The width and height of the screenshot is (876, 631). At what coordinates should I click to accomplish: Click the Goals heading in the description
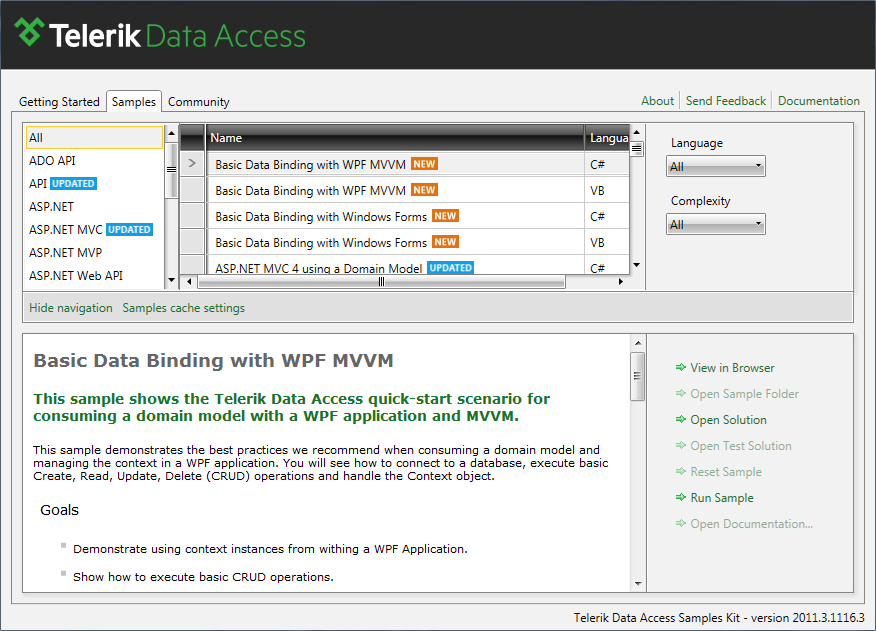[x=59, y=510]
